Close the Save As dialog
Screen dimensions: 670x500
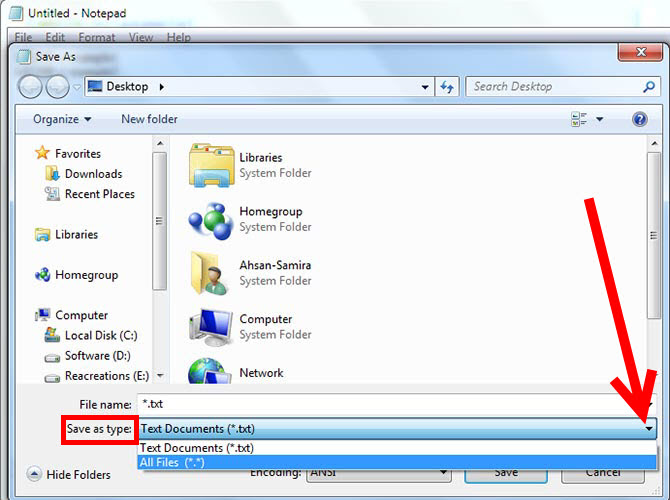[x=640, y=52]
